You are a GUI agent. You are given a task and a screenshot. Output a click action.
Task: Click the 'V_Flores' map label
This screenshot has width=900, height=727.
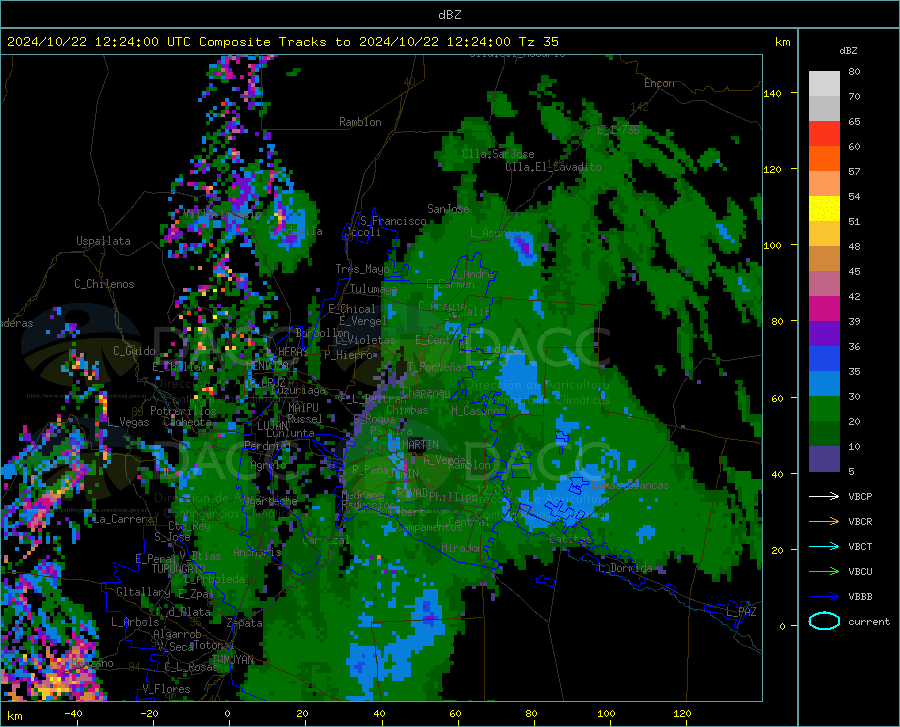[x=166, y=689]
